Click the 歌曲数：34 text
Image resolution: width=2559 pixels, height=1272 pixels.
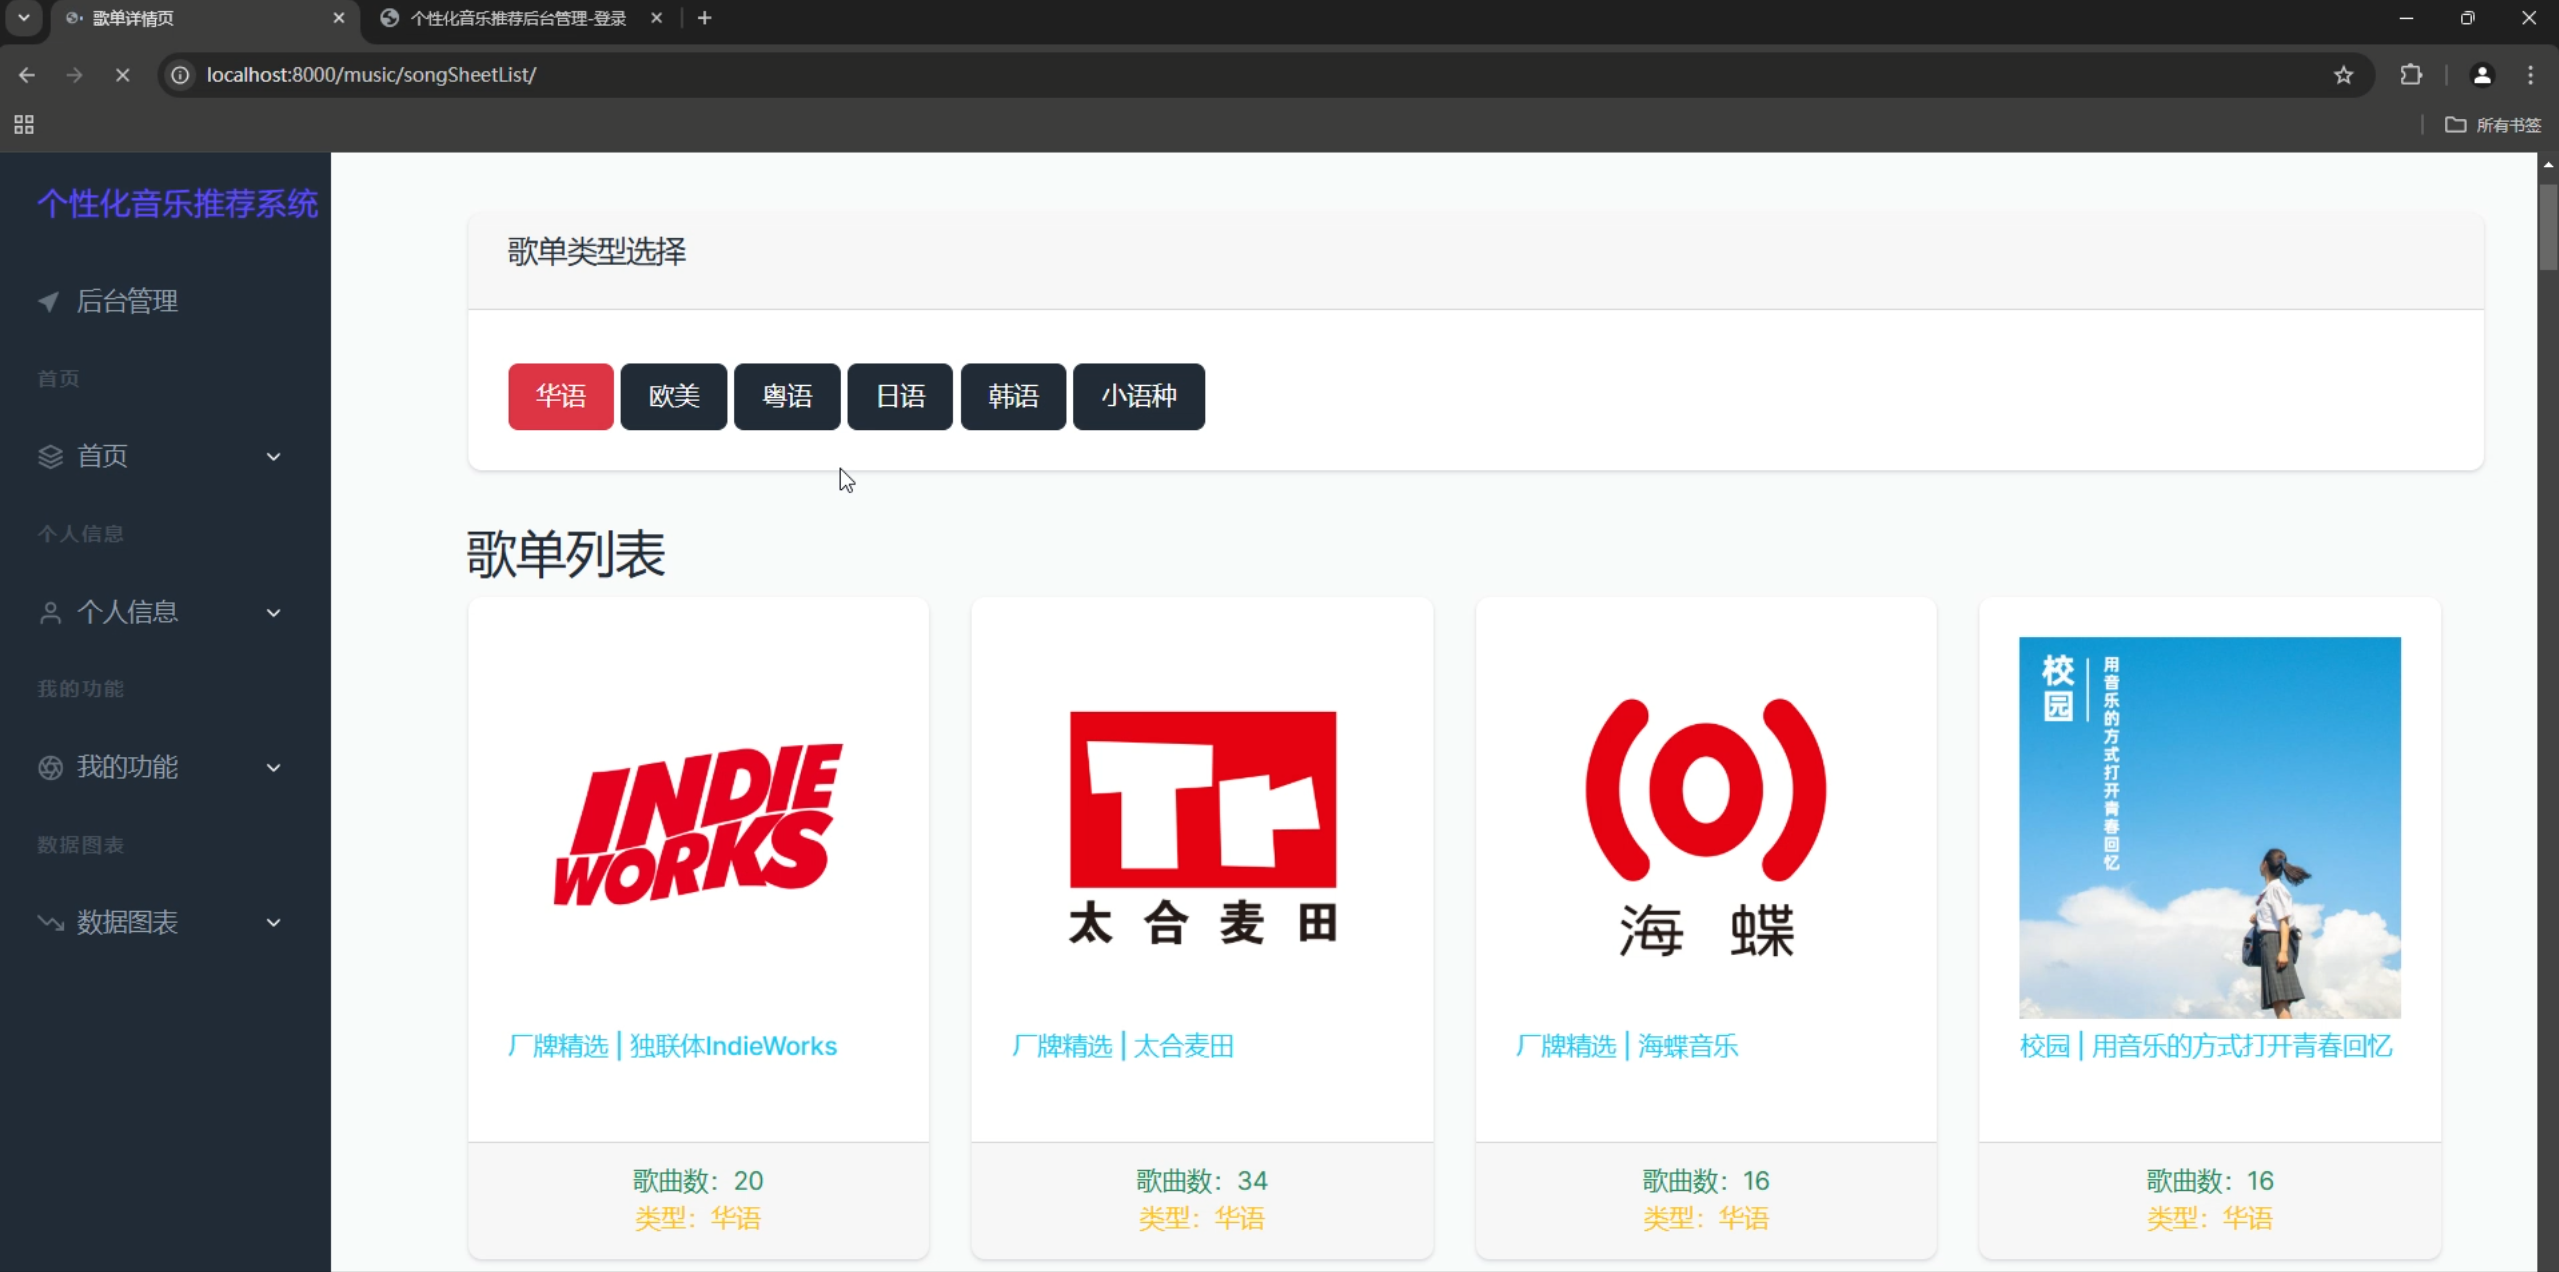point(1202,1181)
